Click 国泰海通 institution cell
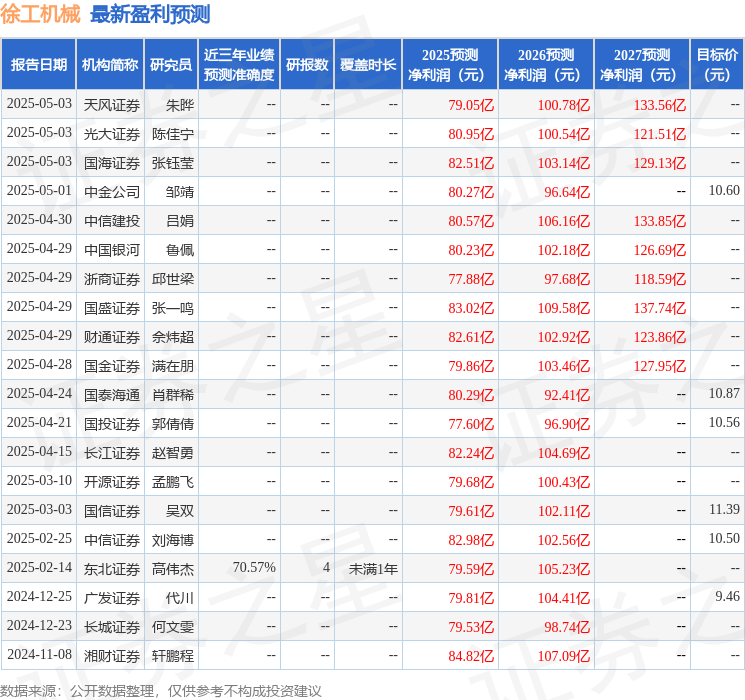The image size is (745, 700). [x=112, y=395]
